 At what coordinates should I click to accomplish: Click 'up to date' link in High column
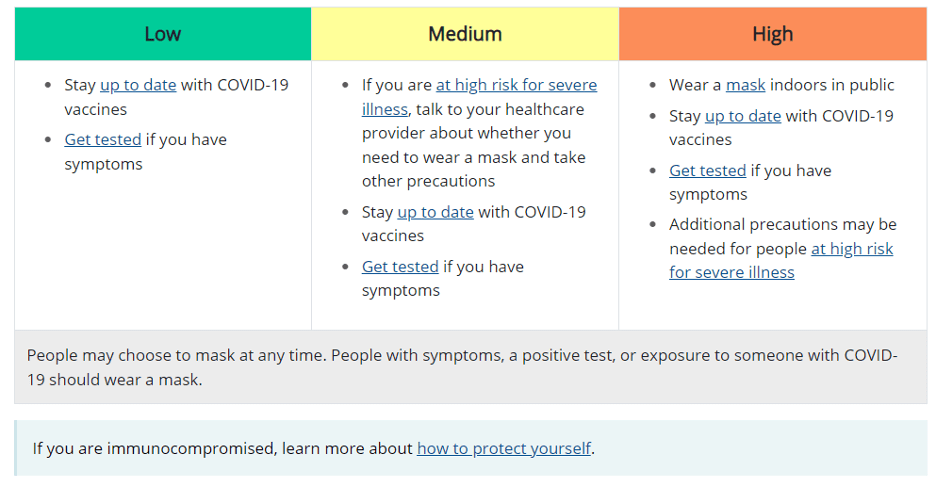pos(743,116)
